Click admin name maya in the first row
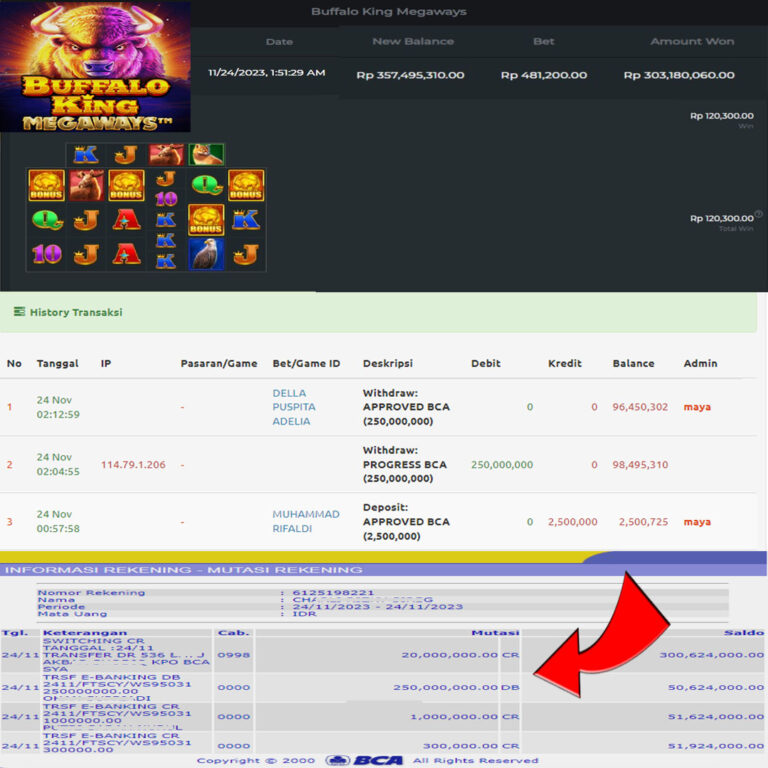This screenshot has width=768, height=768. tap(697, 407)
